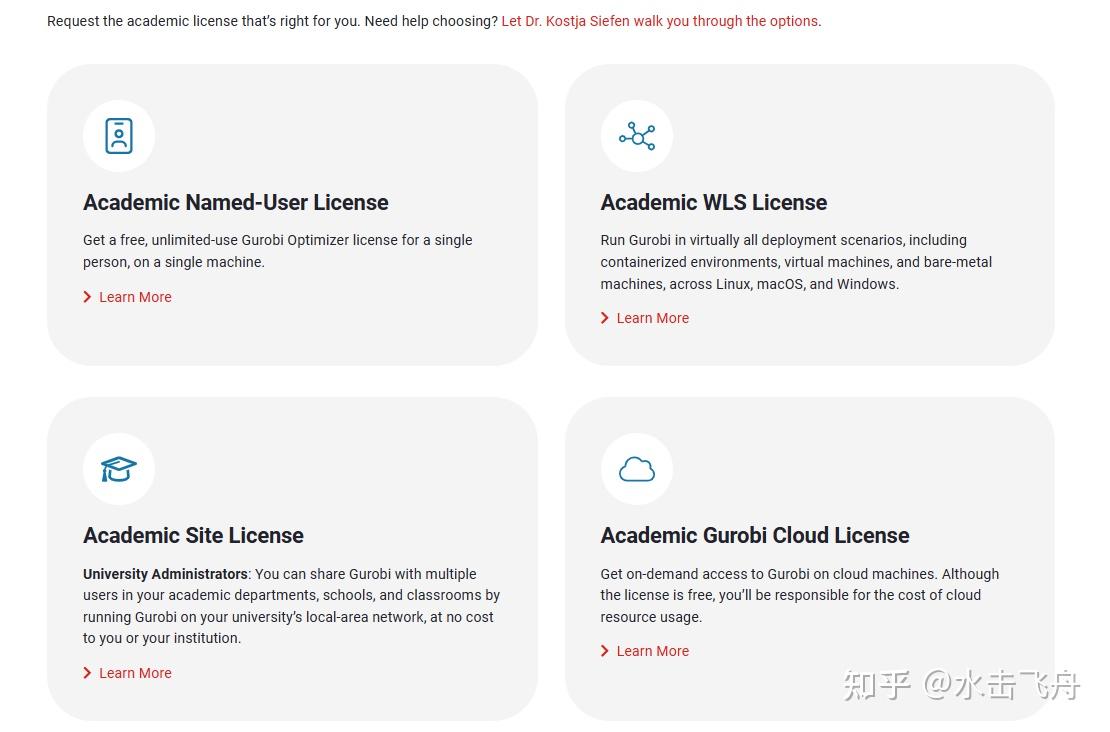Follow the Dr. Kostja Siefen walkthrough link
The height and width of the screenshot is (732, 1110).
coord(660,21)
